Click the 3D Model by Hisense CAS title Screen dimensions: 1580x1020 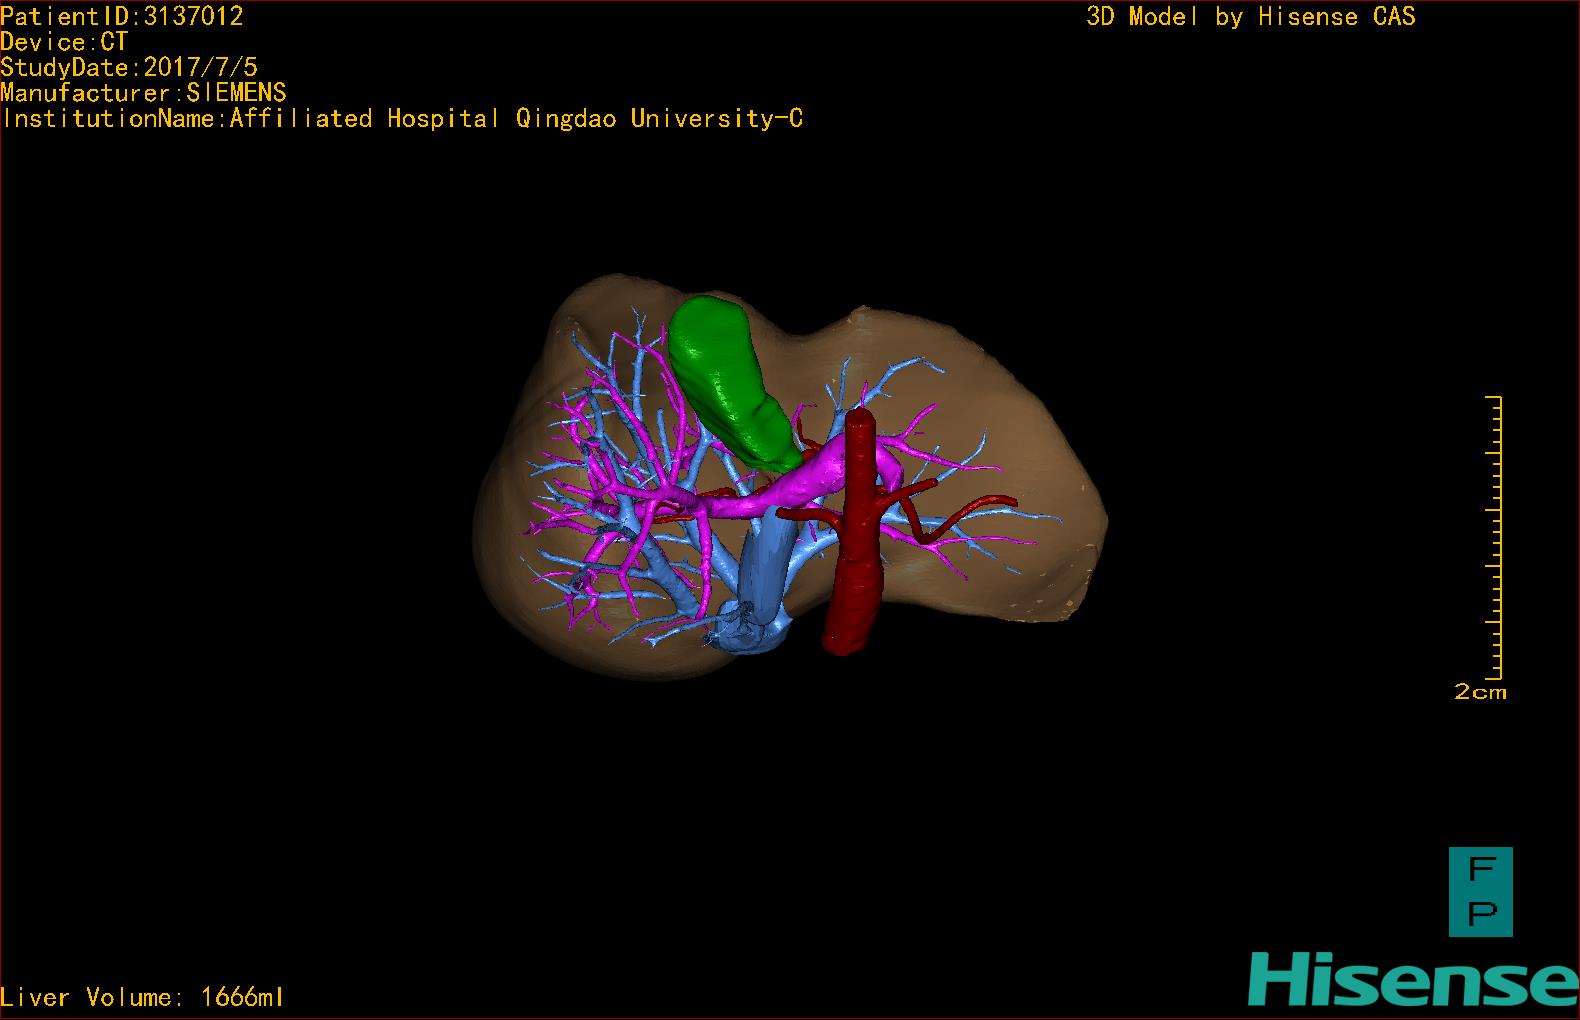pyautogui.click(x=1251, y=16)
